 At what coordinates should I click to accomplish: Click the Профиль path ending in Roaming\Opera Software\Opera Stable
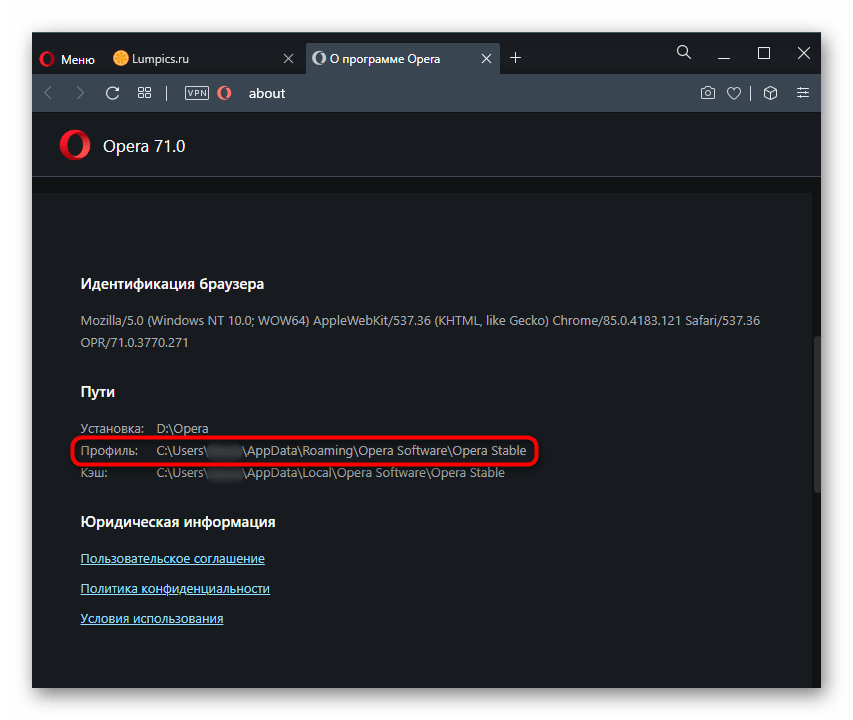click(x=341, y=451)
